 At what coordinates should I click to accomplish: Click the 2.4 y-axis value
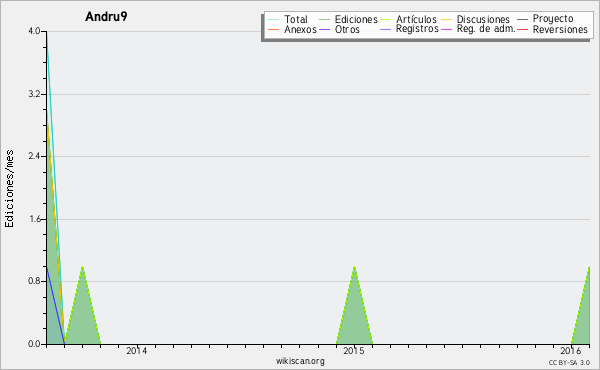[34, 156]
